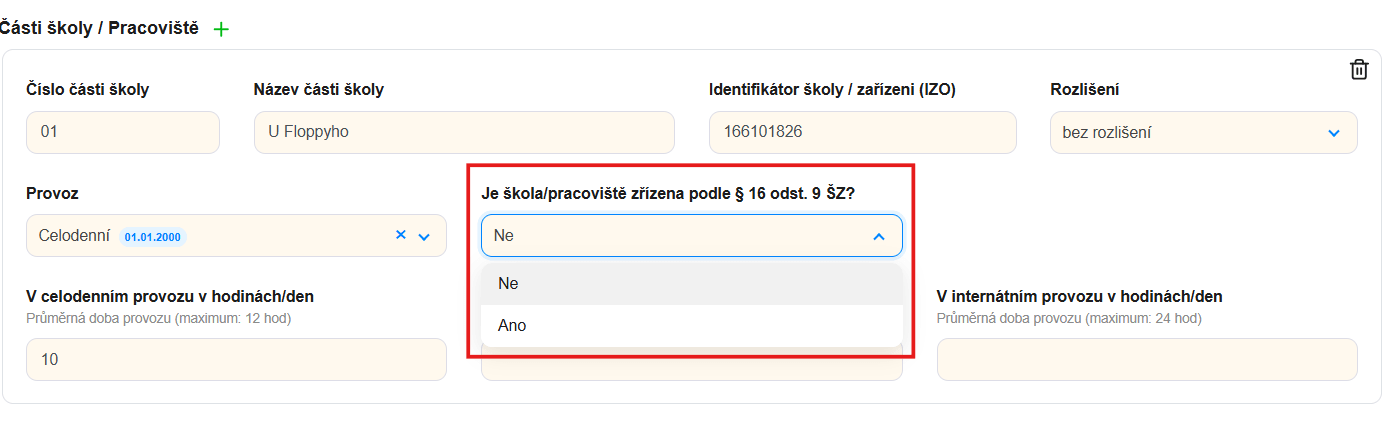Add a new school part with the green plus

point(221,29)
